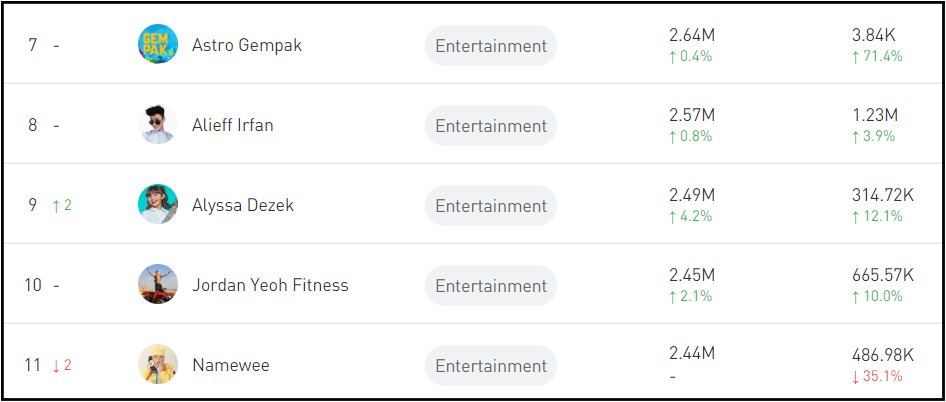The height and width of the screenshot is (402, 946).
Task: Click Entertainment tag for Astro Gempak
Action: tap(490, 45)
